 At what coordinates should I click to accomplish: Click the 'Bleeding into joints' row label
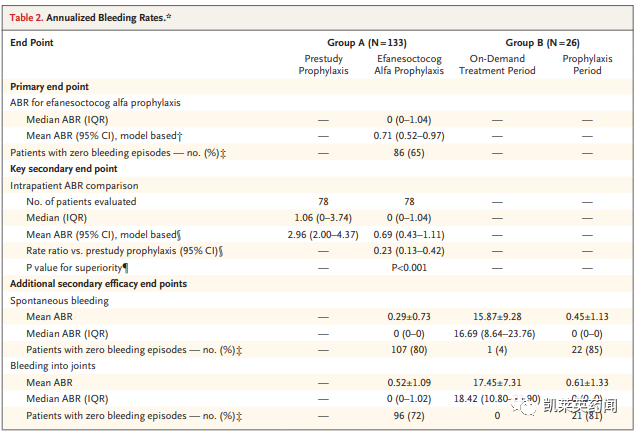[56, 366]
